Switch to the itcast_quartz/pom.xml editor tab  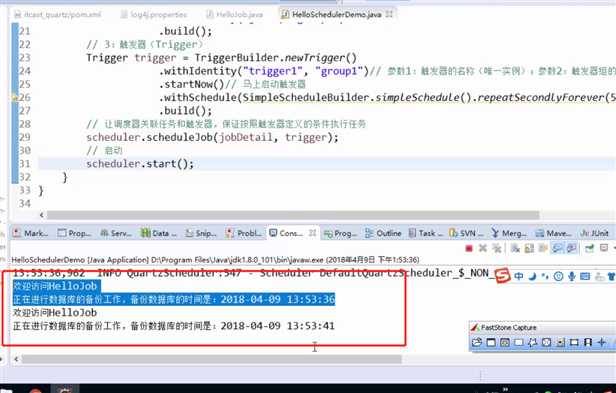click(x=57, y=15)
